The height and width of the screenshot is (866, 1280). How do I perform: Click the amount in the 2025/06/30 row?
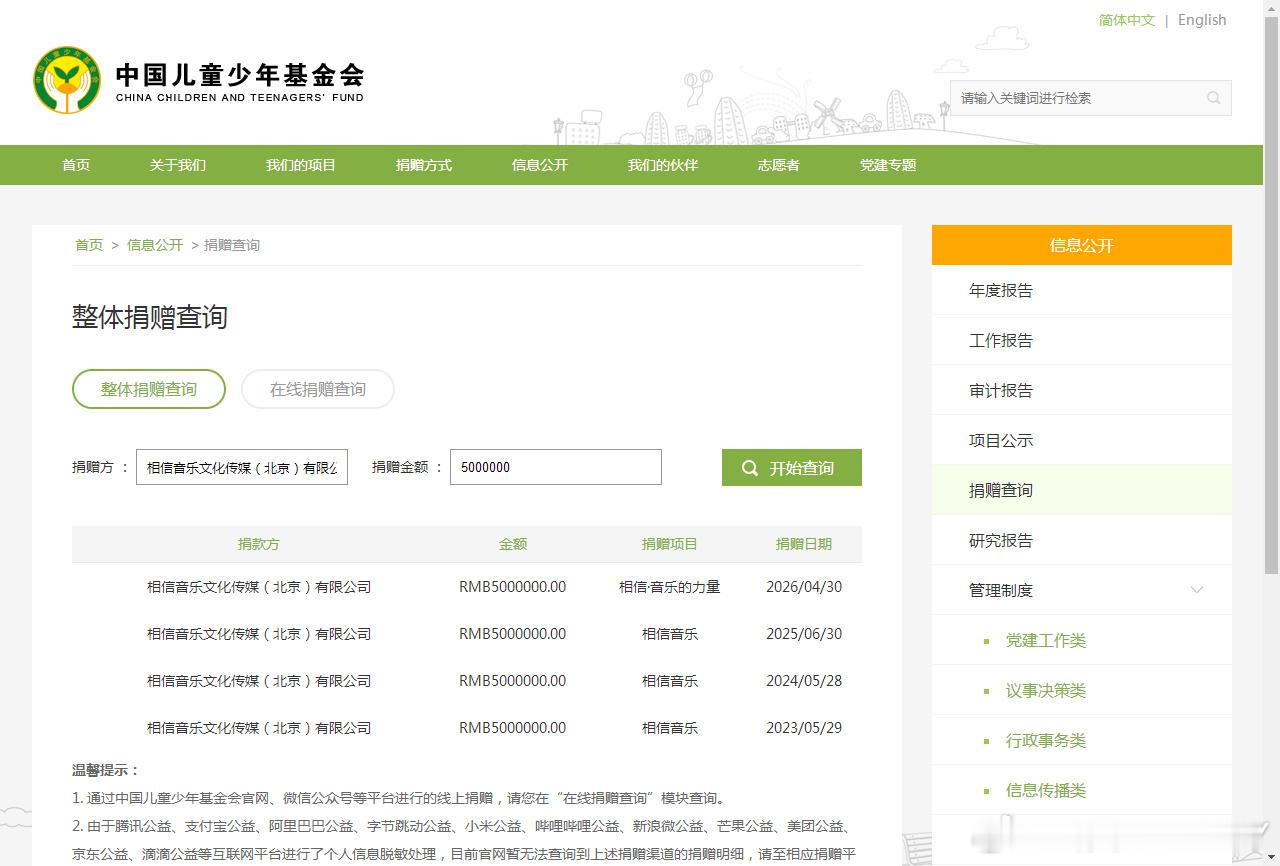coord(513,634)
